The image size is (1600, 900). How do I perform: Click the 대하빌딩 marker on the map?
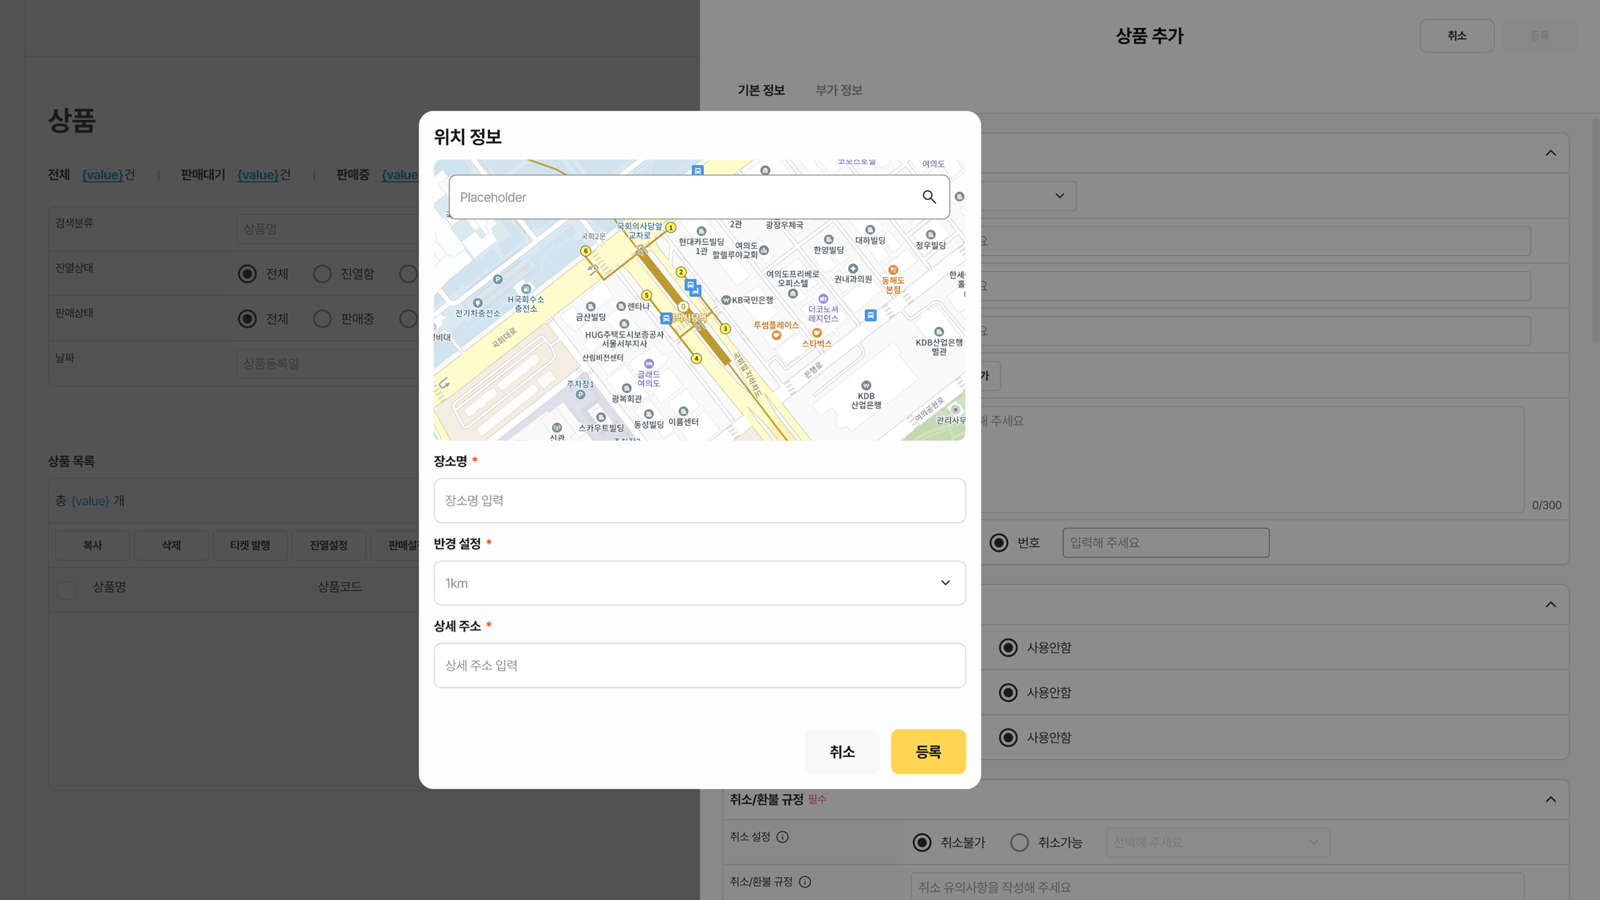pyautogui.click(x=870, y=230)
